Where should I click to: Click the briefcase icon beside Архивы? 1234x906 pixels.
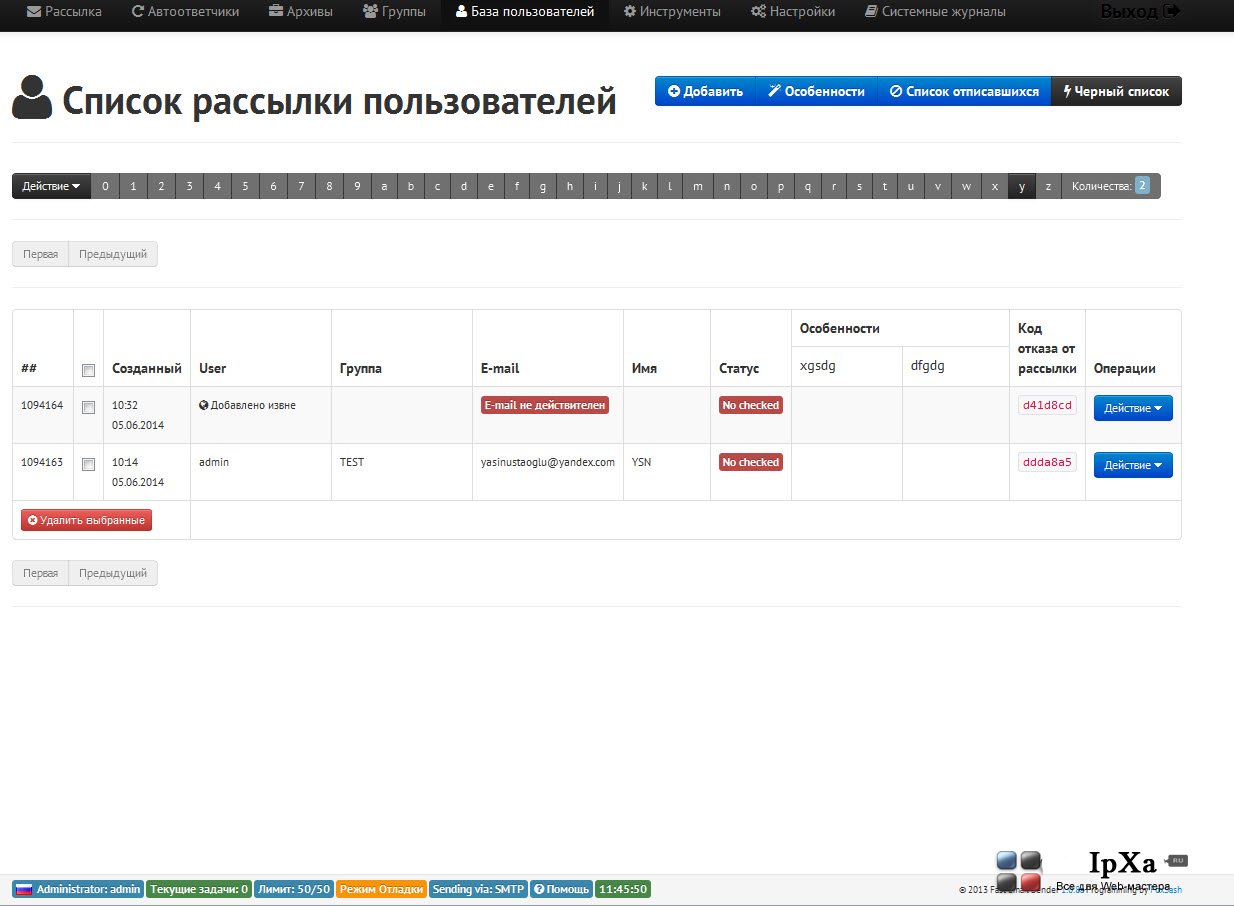276,12
